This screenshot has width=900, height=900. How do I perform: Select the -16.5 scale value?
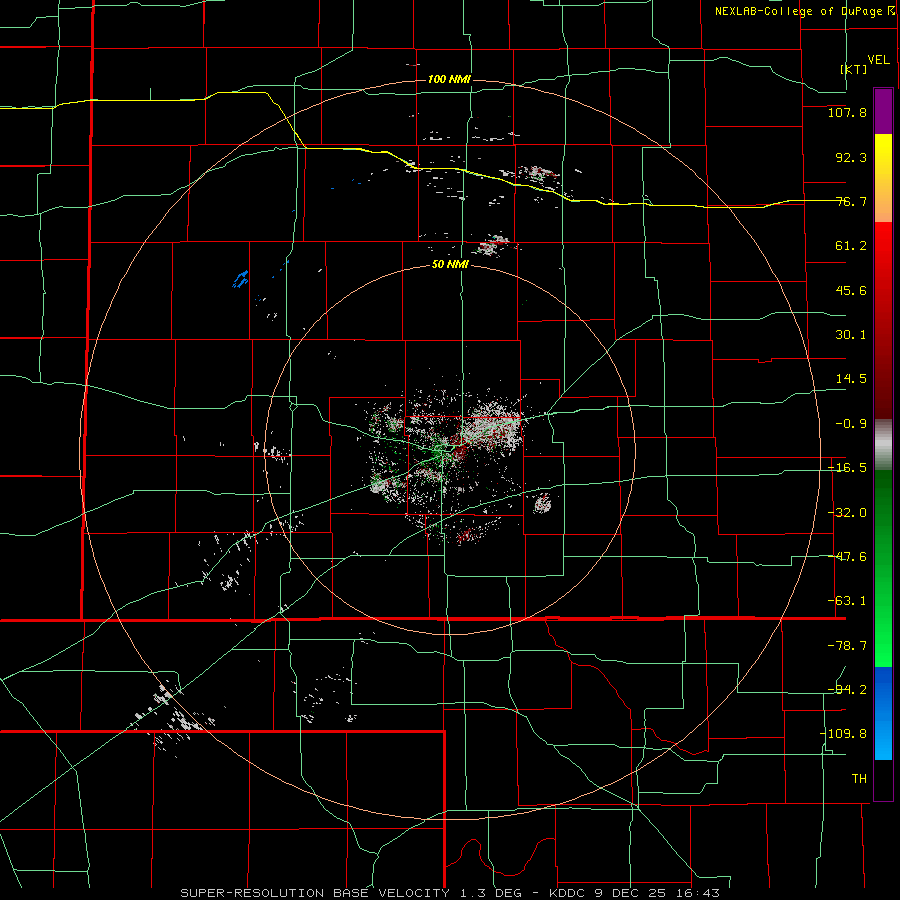point(847,468)
